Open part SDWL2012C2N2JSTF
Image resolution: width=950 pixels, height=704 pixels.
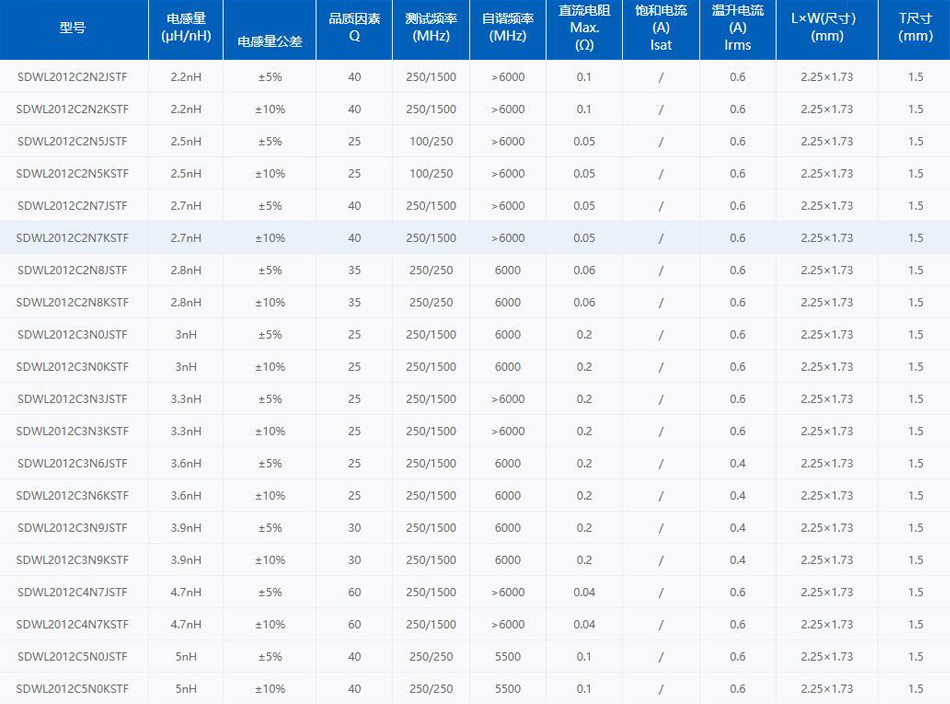click(x=72, y=77)
